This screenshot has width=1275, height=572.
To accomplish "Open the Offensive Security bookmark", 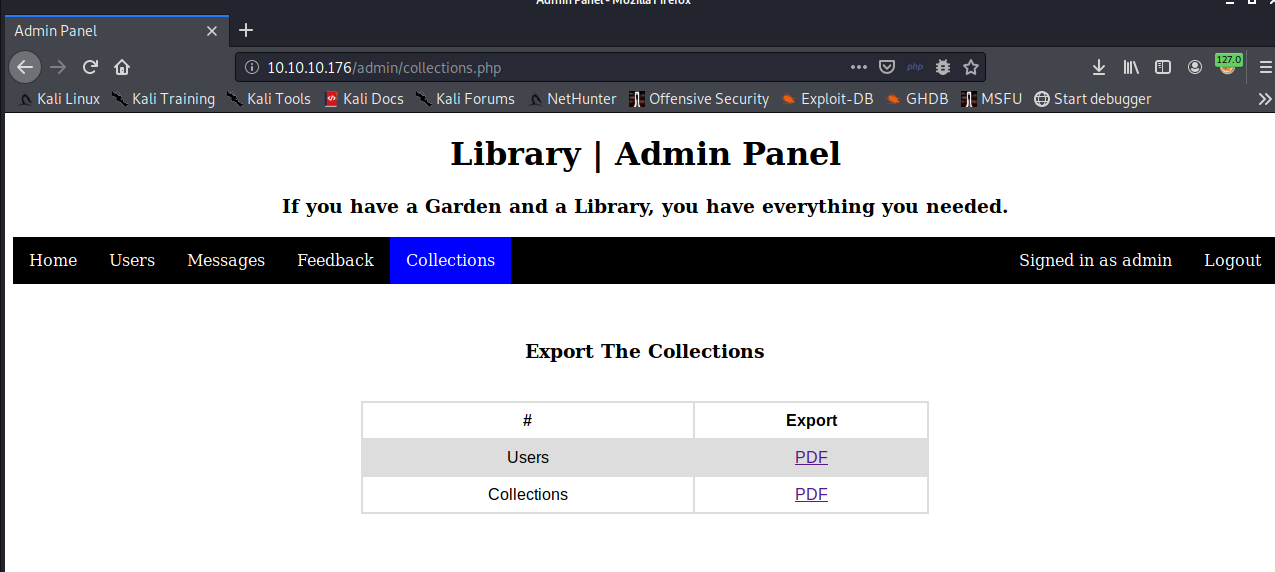I will pyautogui.click(x=699, y=99).
